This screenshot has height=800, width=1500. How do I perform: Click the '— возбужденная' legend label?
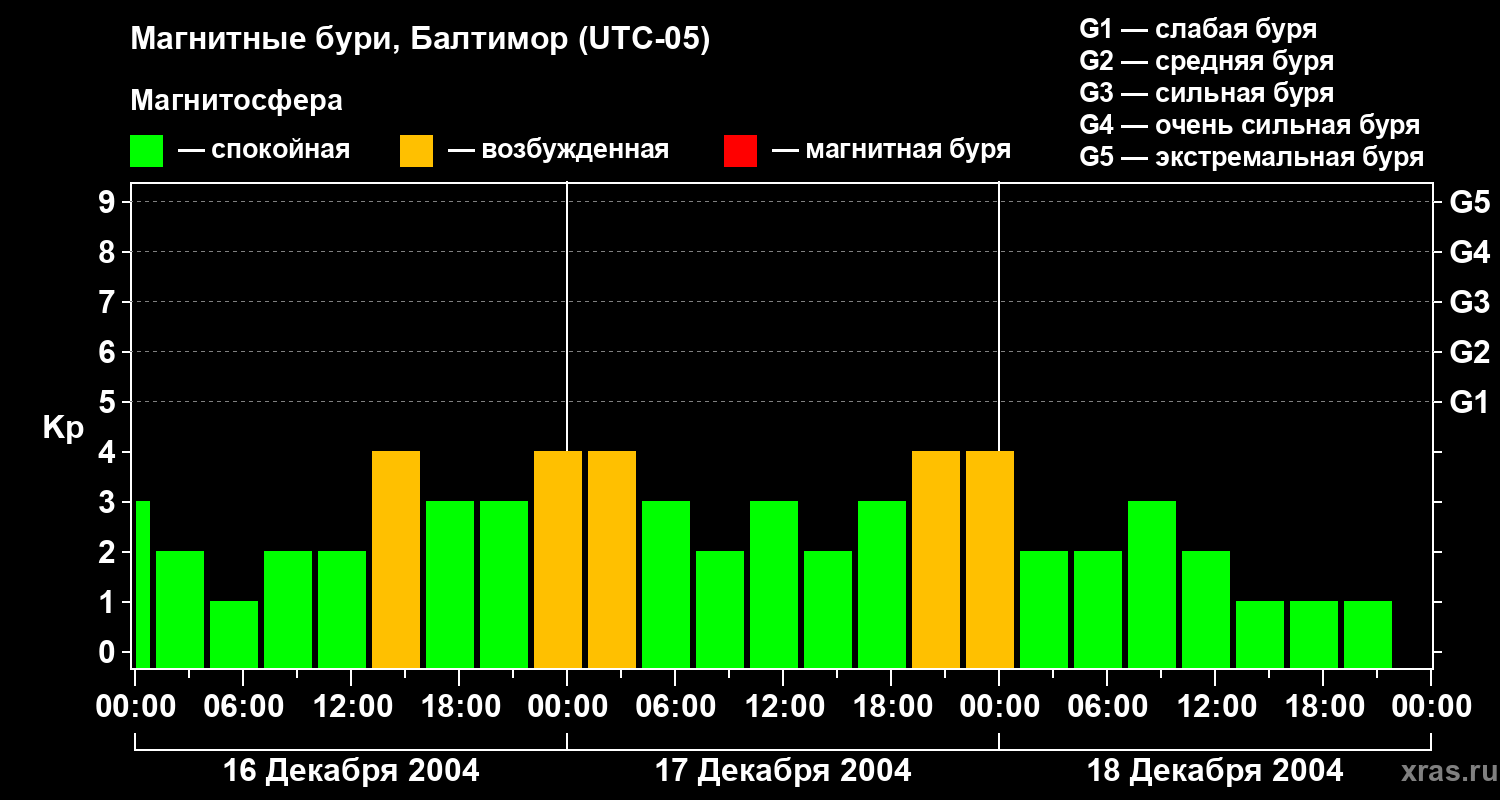click(558, 150)
